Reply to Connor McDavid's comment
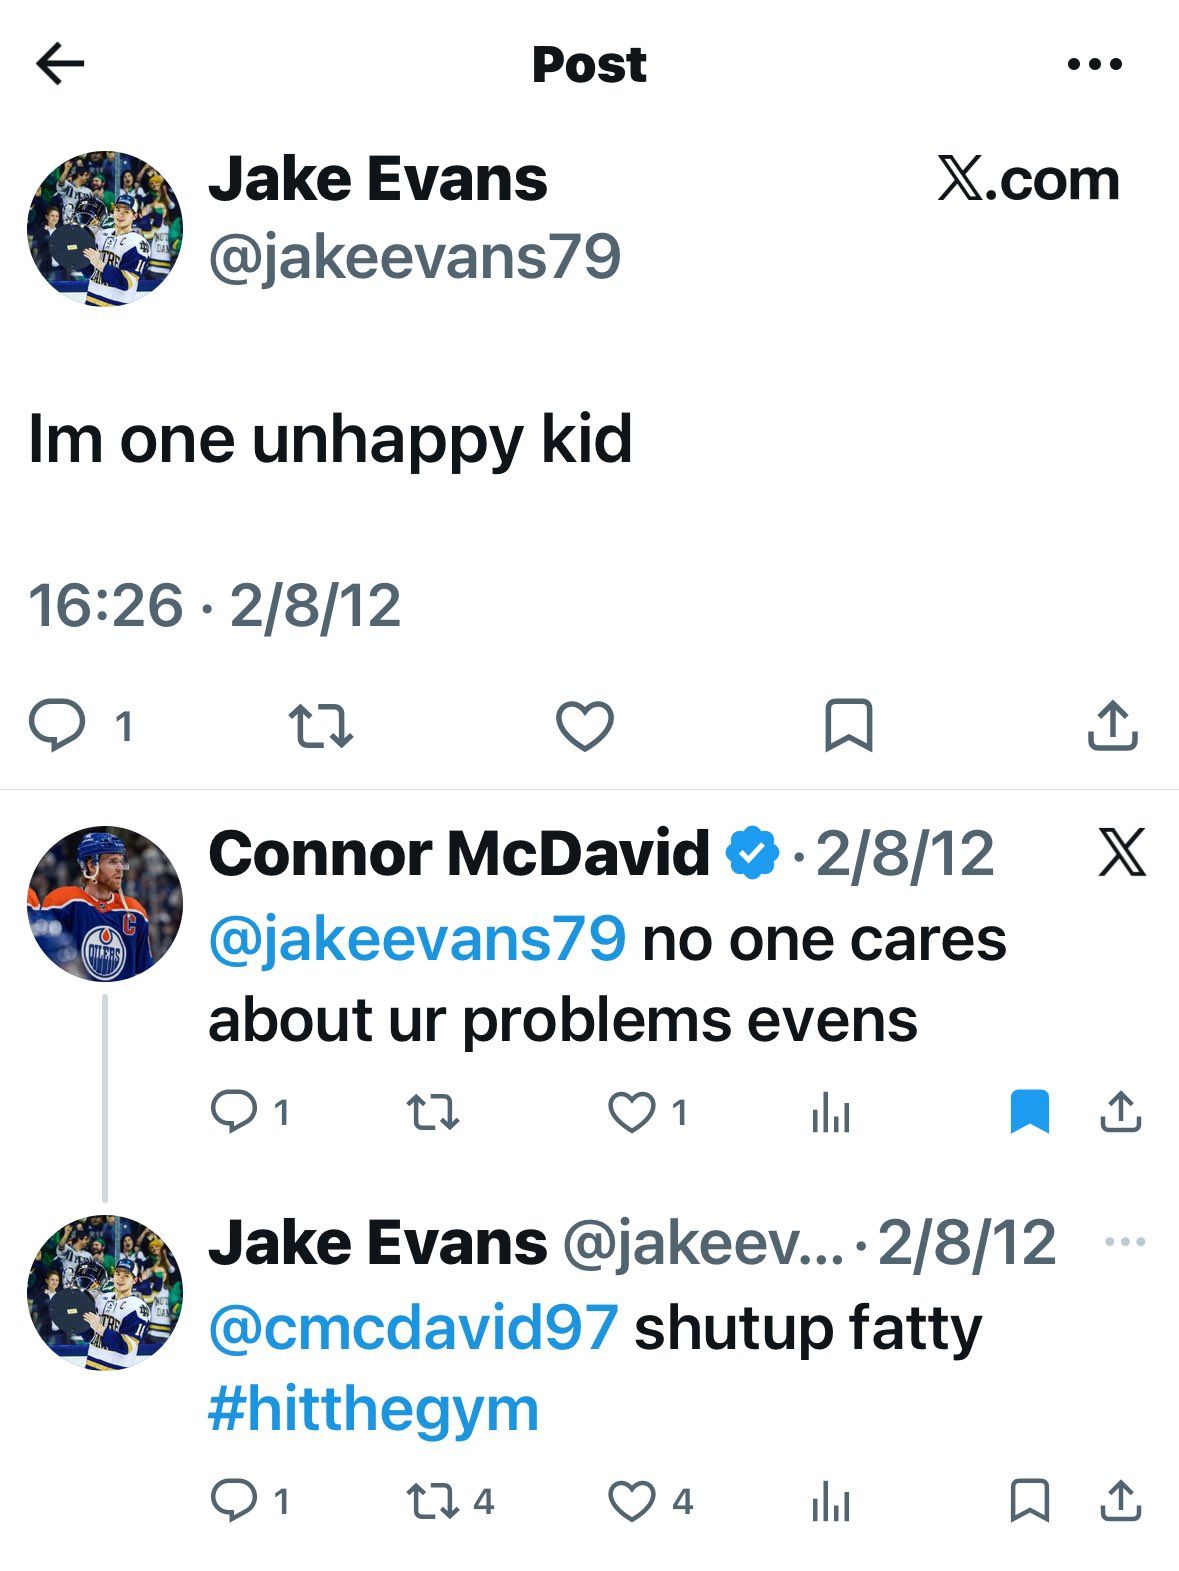Viewport: 1179px width, 1571px height. click(235, 1111)
